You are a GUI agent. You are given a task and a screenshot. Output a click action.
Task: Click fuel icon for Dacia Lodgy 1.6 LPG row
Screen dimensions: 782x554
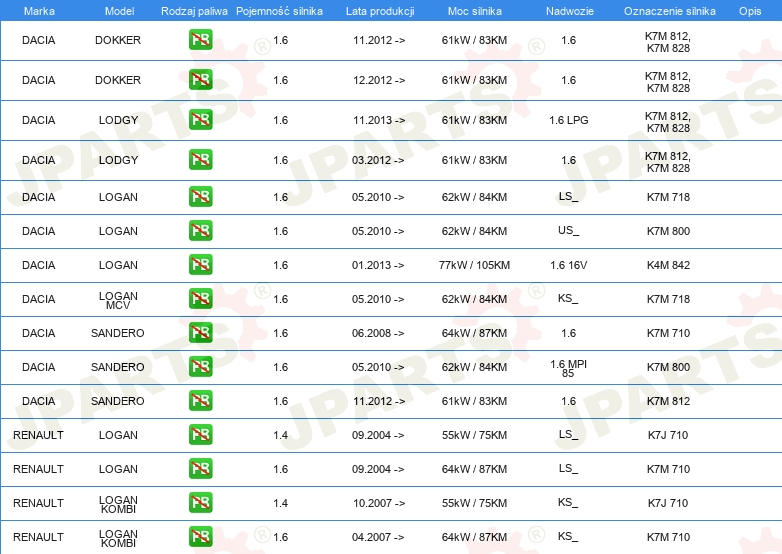200,120
